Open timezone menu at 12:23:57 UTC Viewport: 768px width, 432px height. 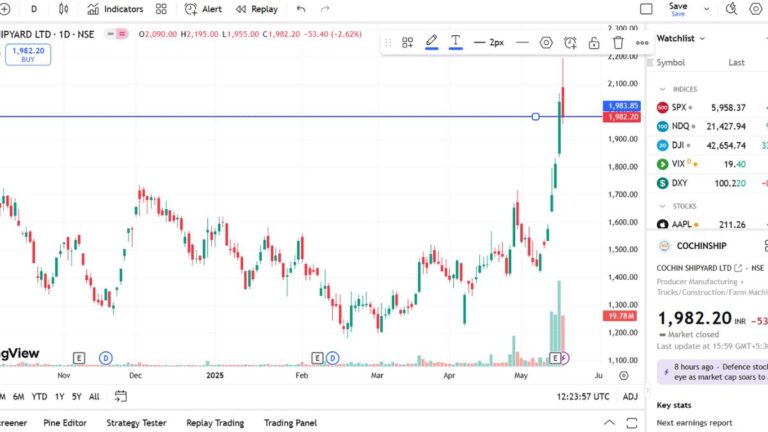point(583,397)
